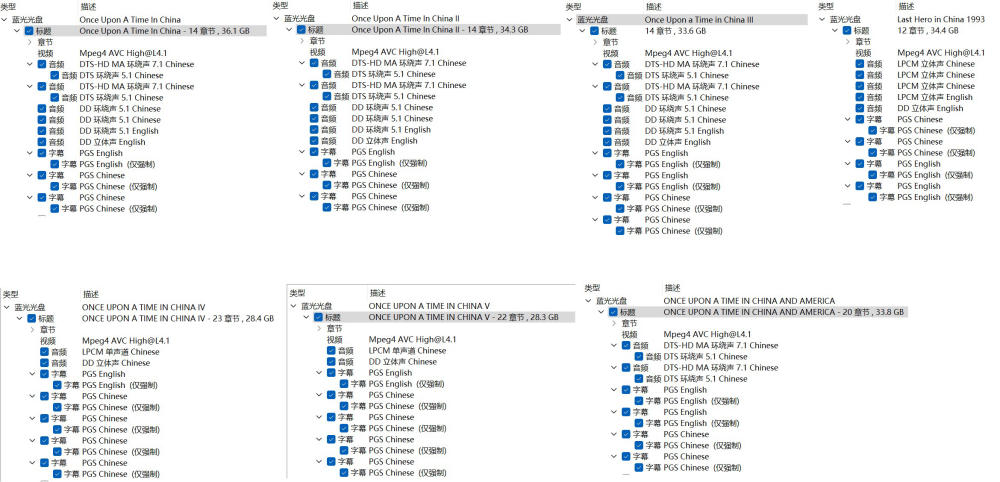
Task: Expand the 章节 node in China V panel
Action: pyautogui.click(x=320, y=328)
